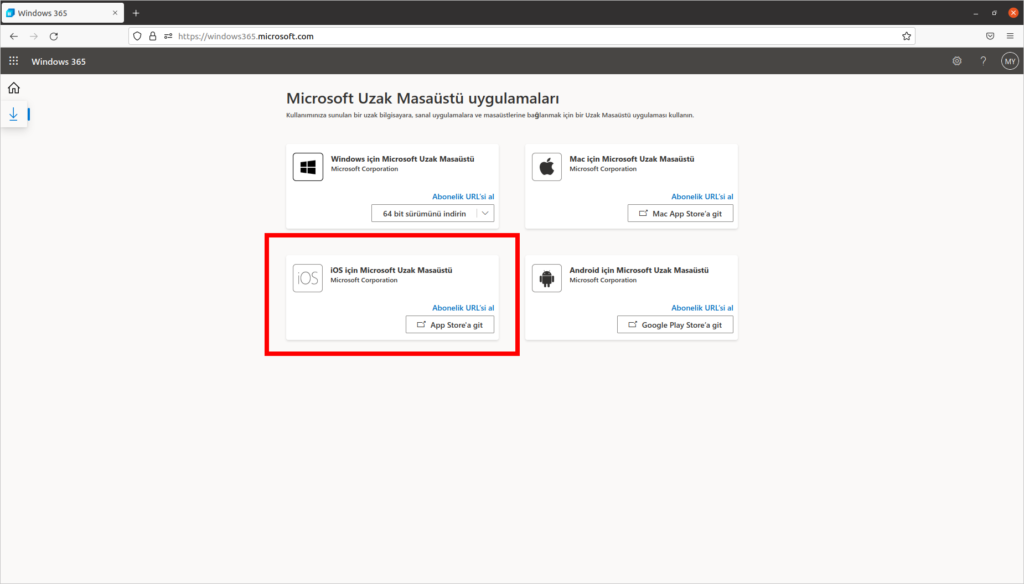This screenshot has height=584, width=1024.
Task: Open a new browser tab
Action: pos(136,13)
